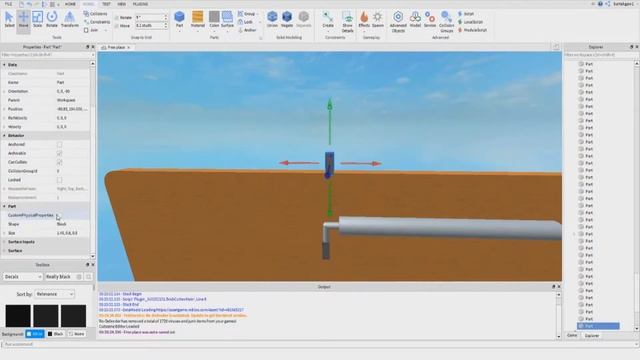This screenshot has width=640, height=360.
Task: Expand the Position property row
Action: click(x=4, y=109)
